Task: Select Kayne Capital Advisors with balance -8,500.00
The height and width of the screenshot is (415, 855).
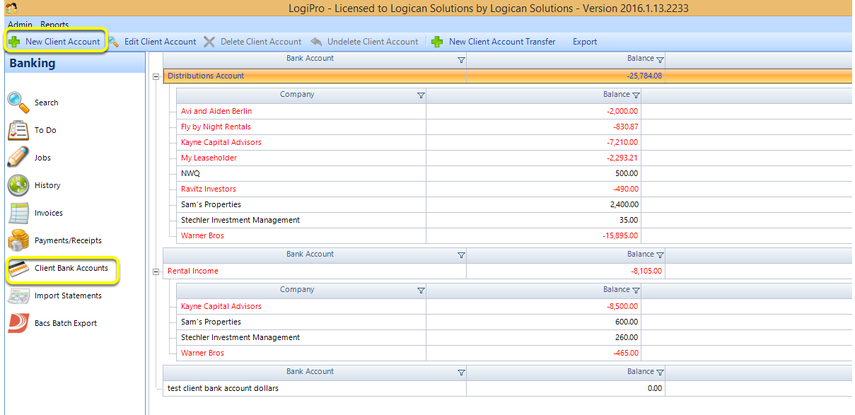Action: (515, 306)
